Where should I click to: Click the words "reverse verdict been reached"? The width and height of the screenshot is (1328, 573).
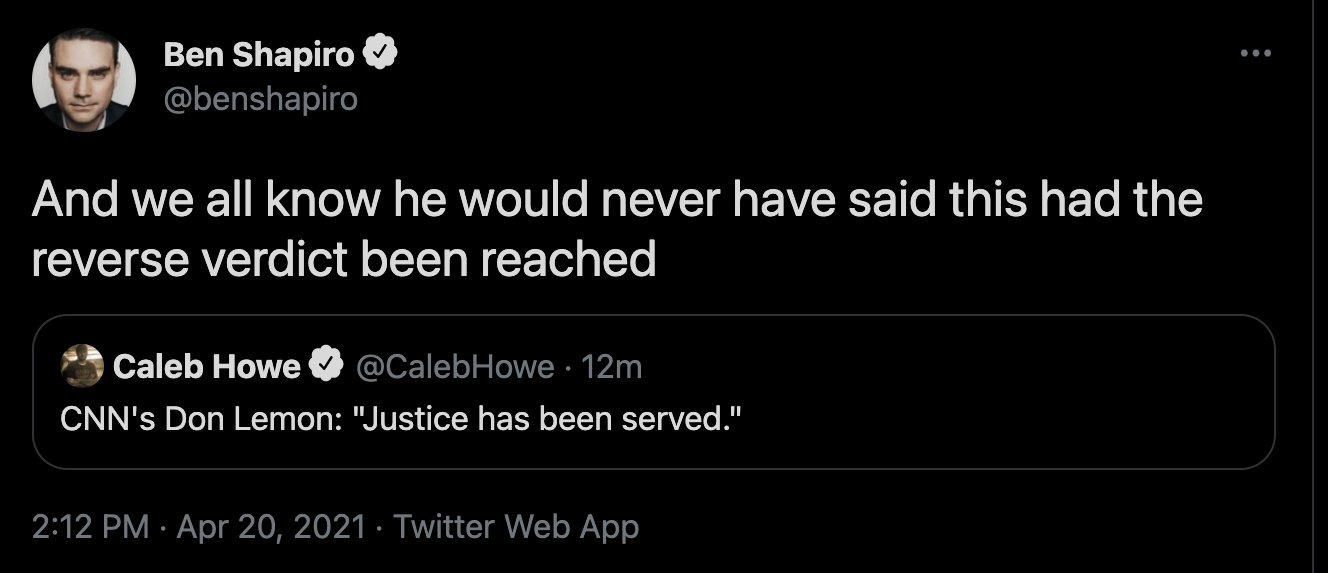coord(344,258)
